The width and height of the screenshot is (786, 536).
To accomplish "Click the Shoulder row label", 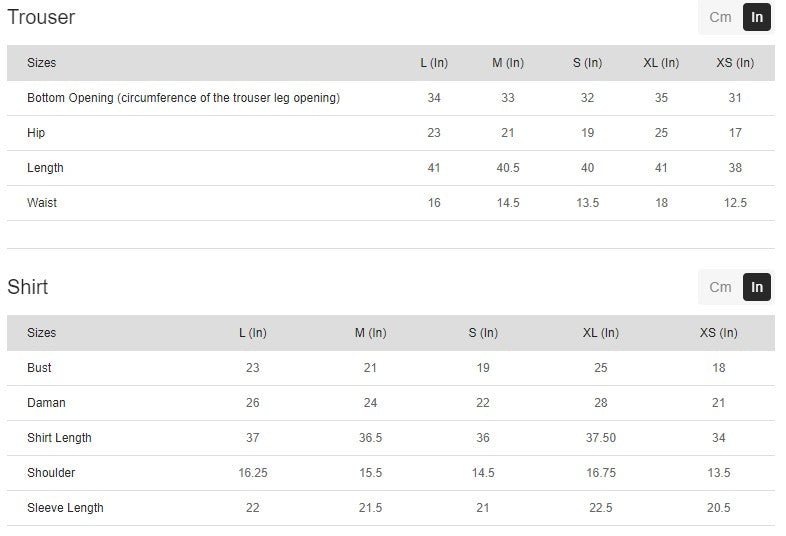I will click(51, 473).
